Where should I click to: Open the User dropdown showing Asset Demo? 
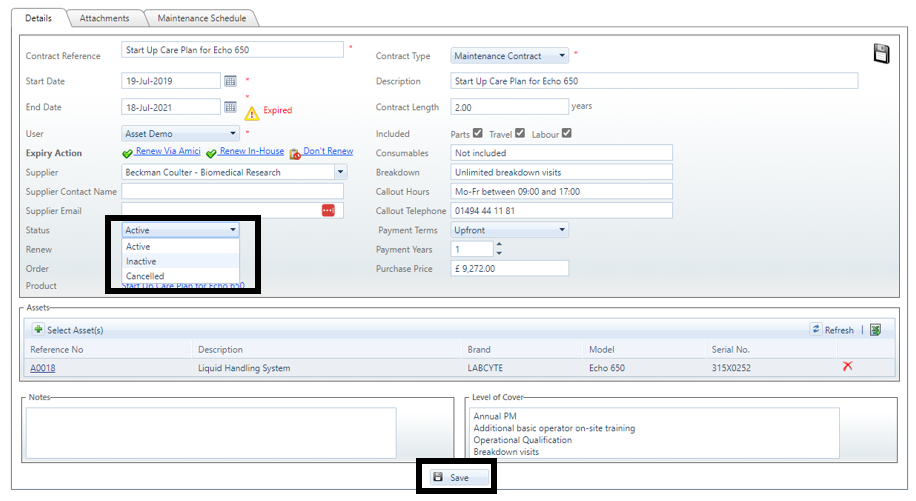(181, 133)
